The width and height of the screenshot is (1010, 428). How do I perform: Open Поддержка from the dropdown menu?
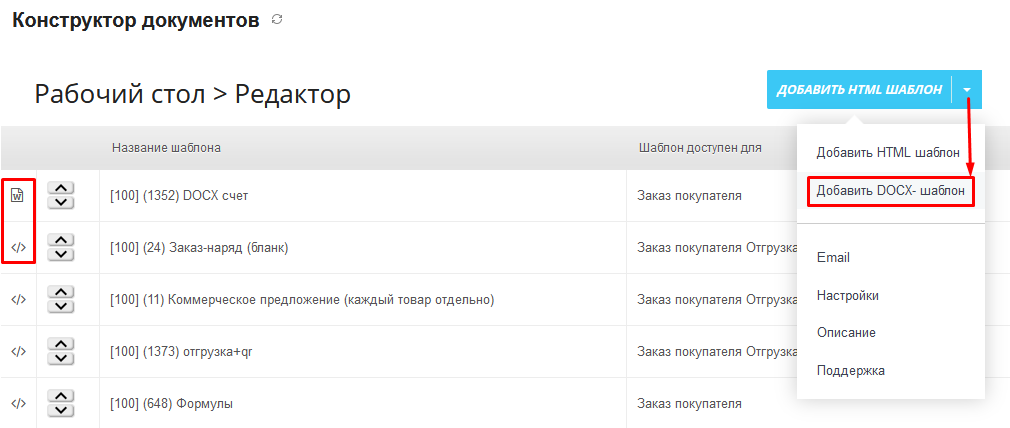coord(850,370)
